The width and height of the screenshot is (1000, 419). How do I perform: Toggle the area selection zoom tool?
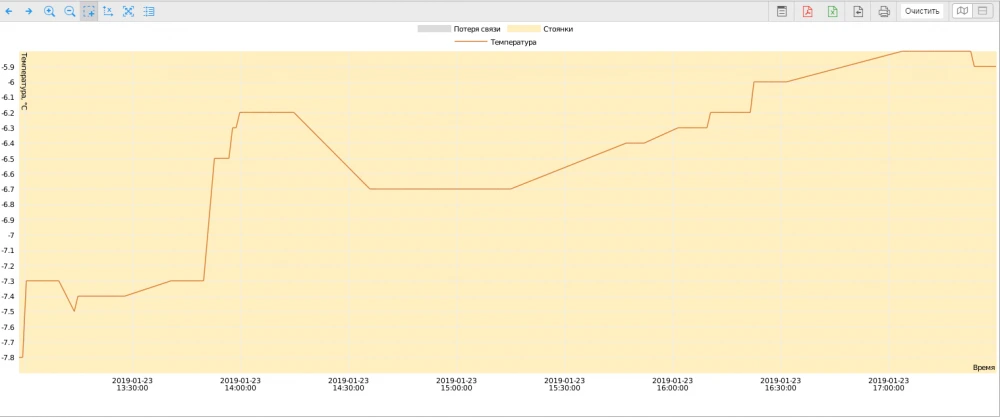coord(89,11)
